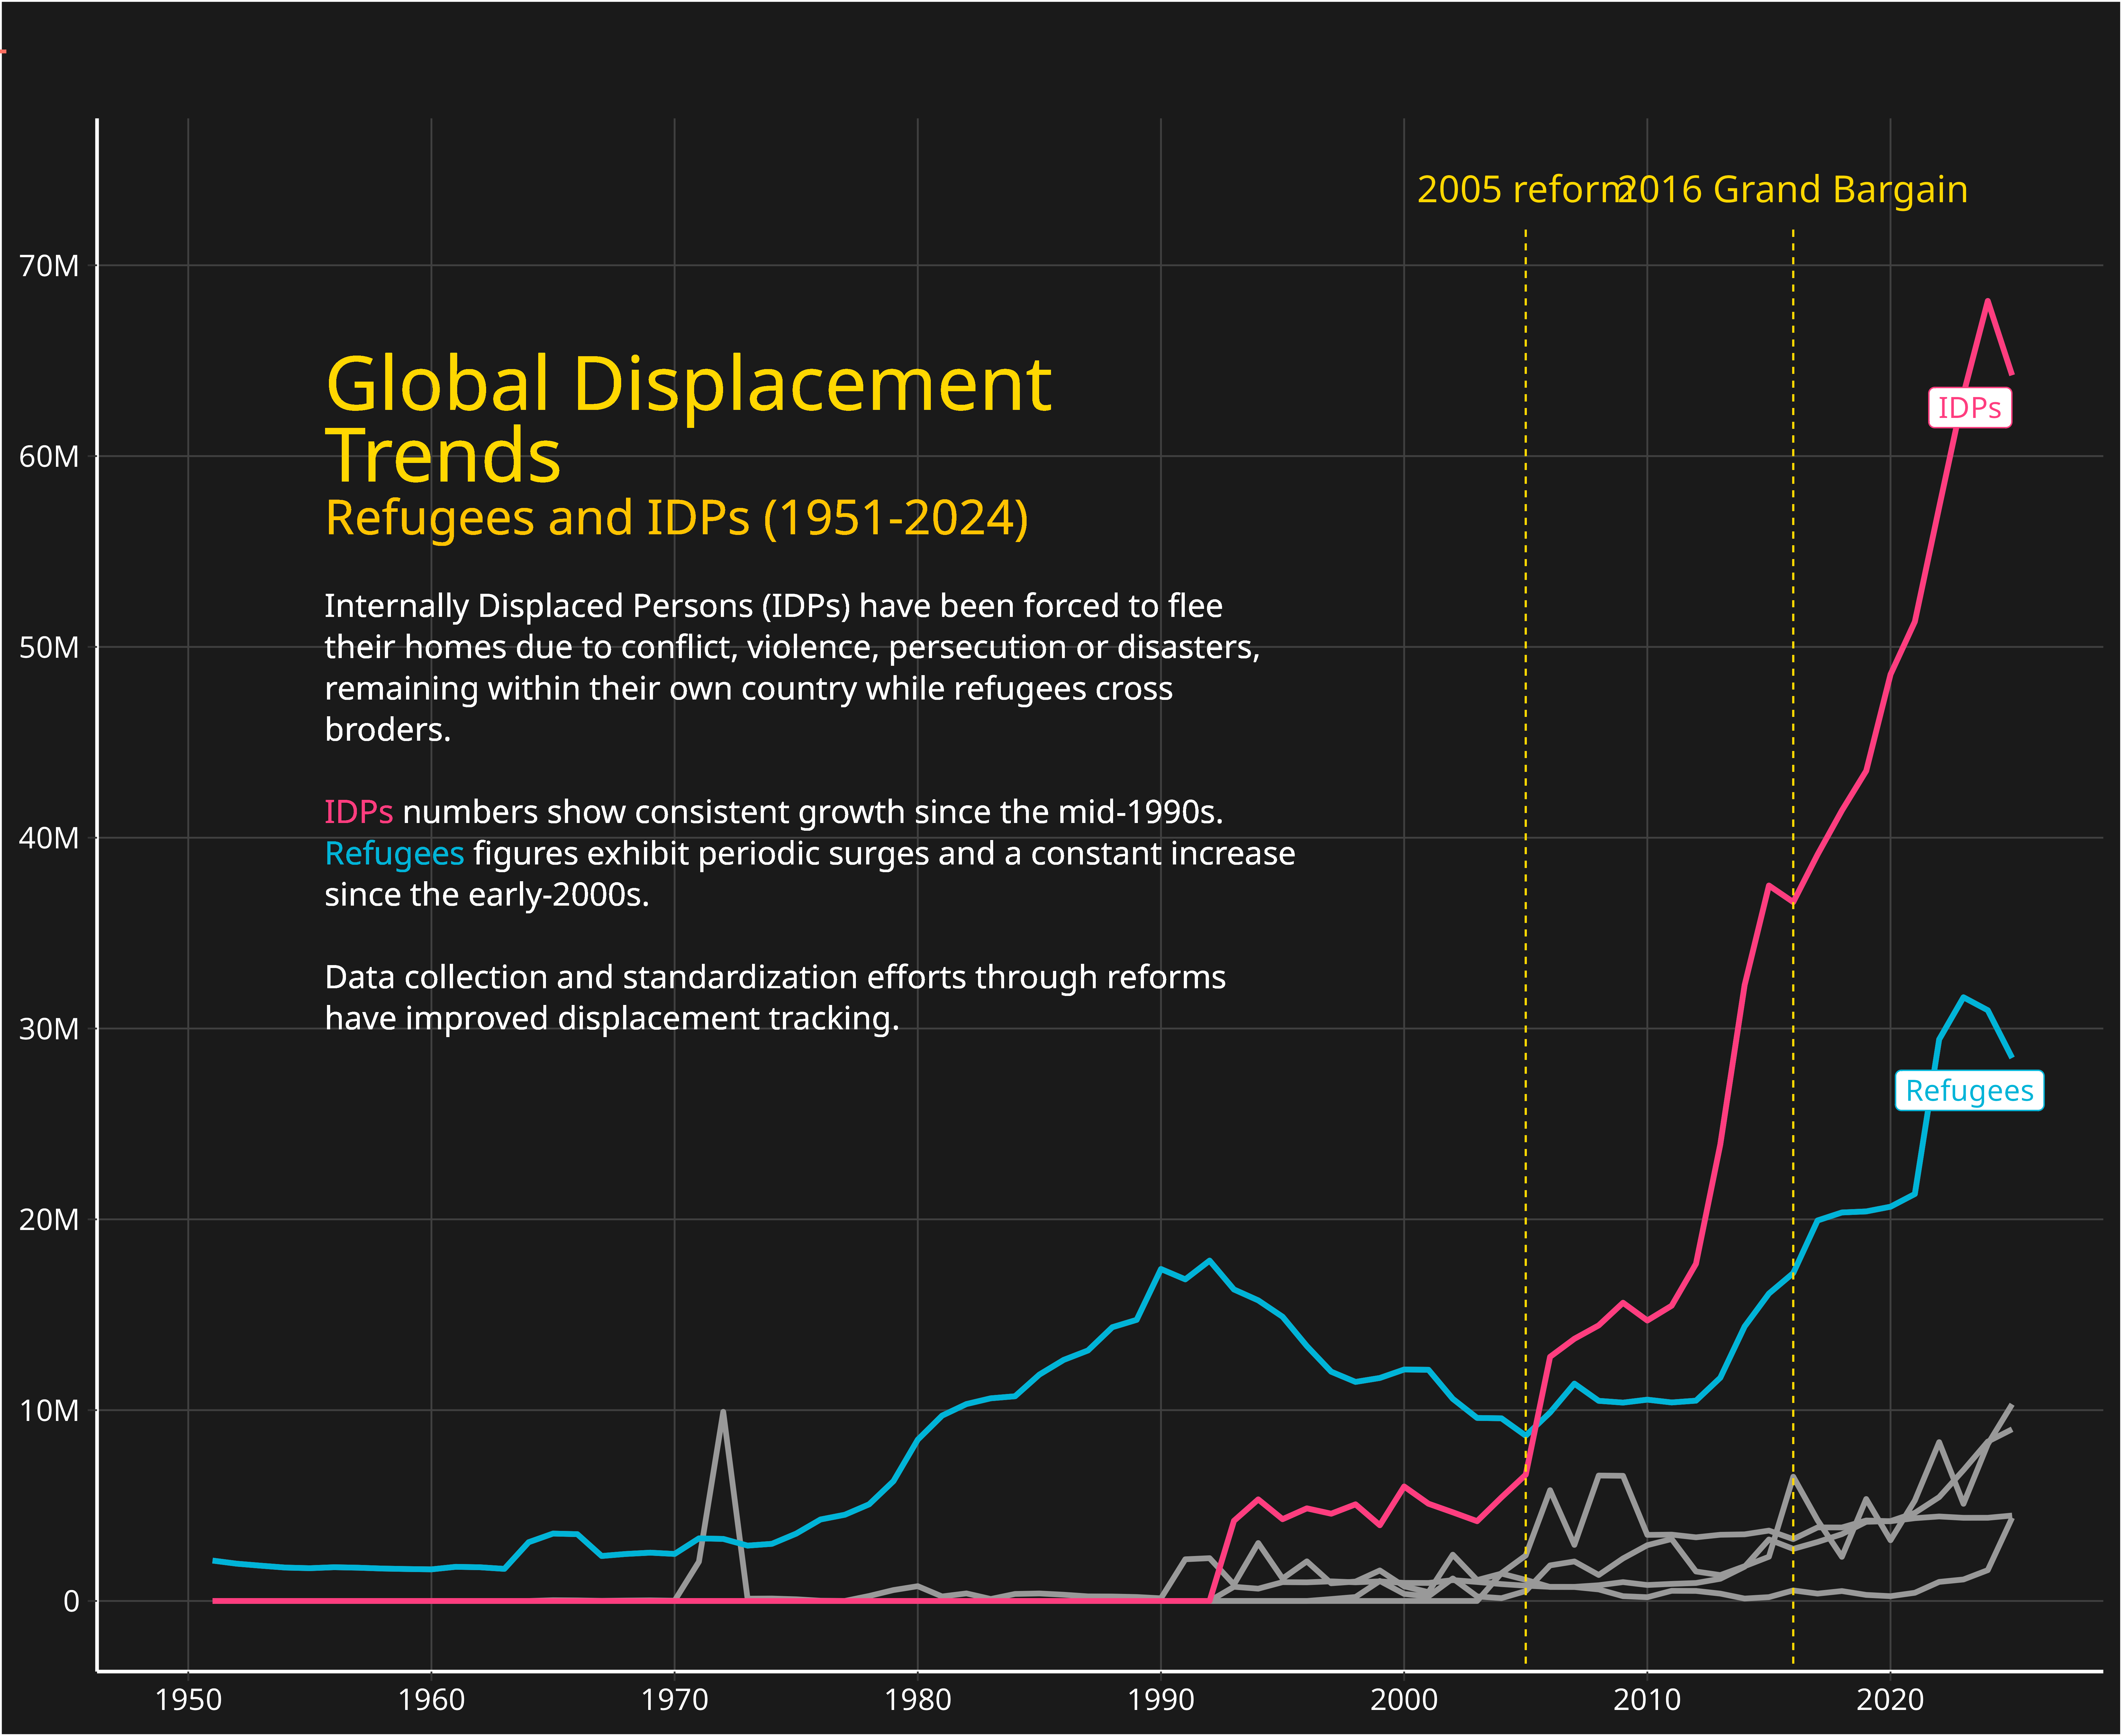Screen dimensions: 2122x1736
Task: Click the 1950 x-axis year label
Action: (x=188, y=1700)
